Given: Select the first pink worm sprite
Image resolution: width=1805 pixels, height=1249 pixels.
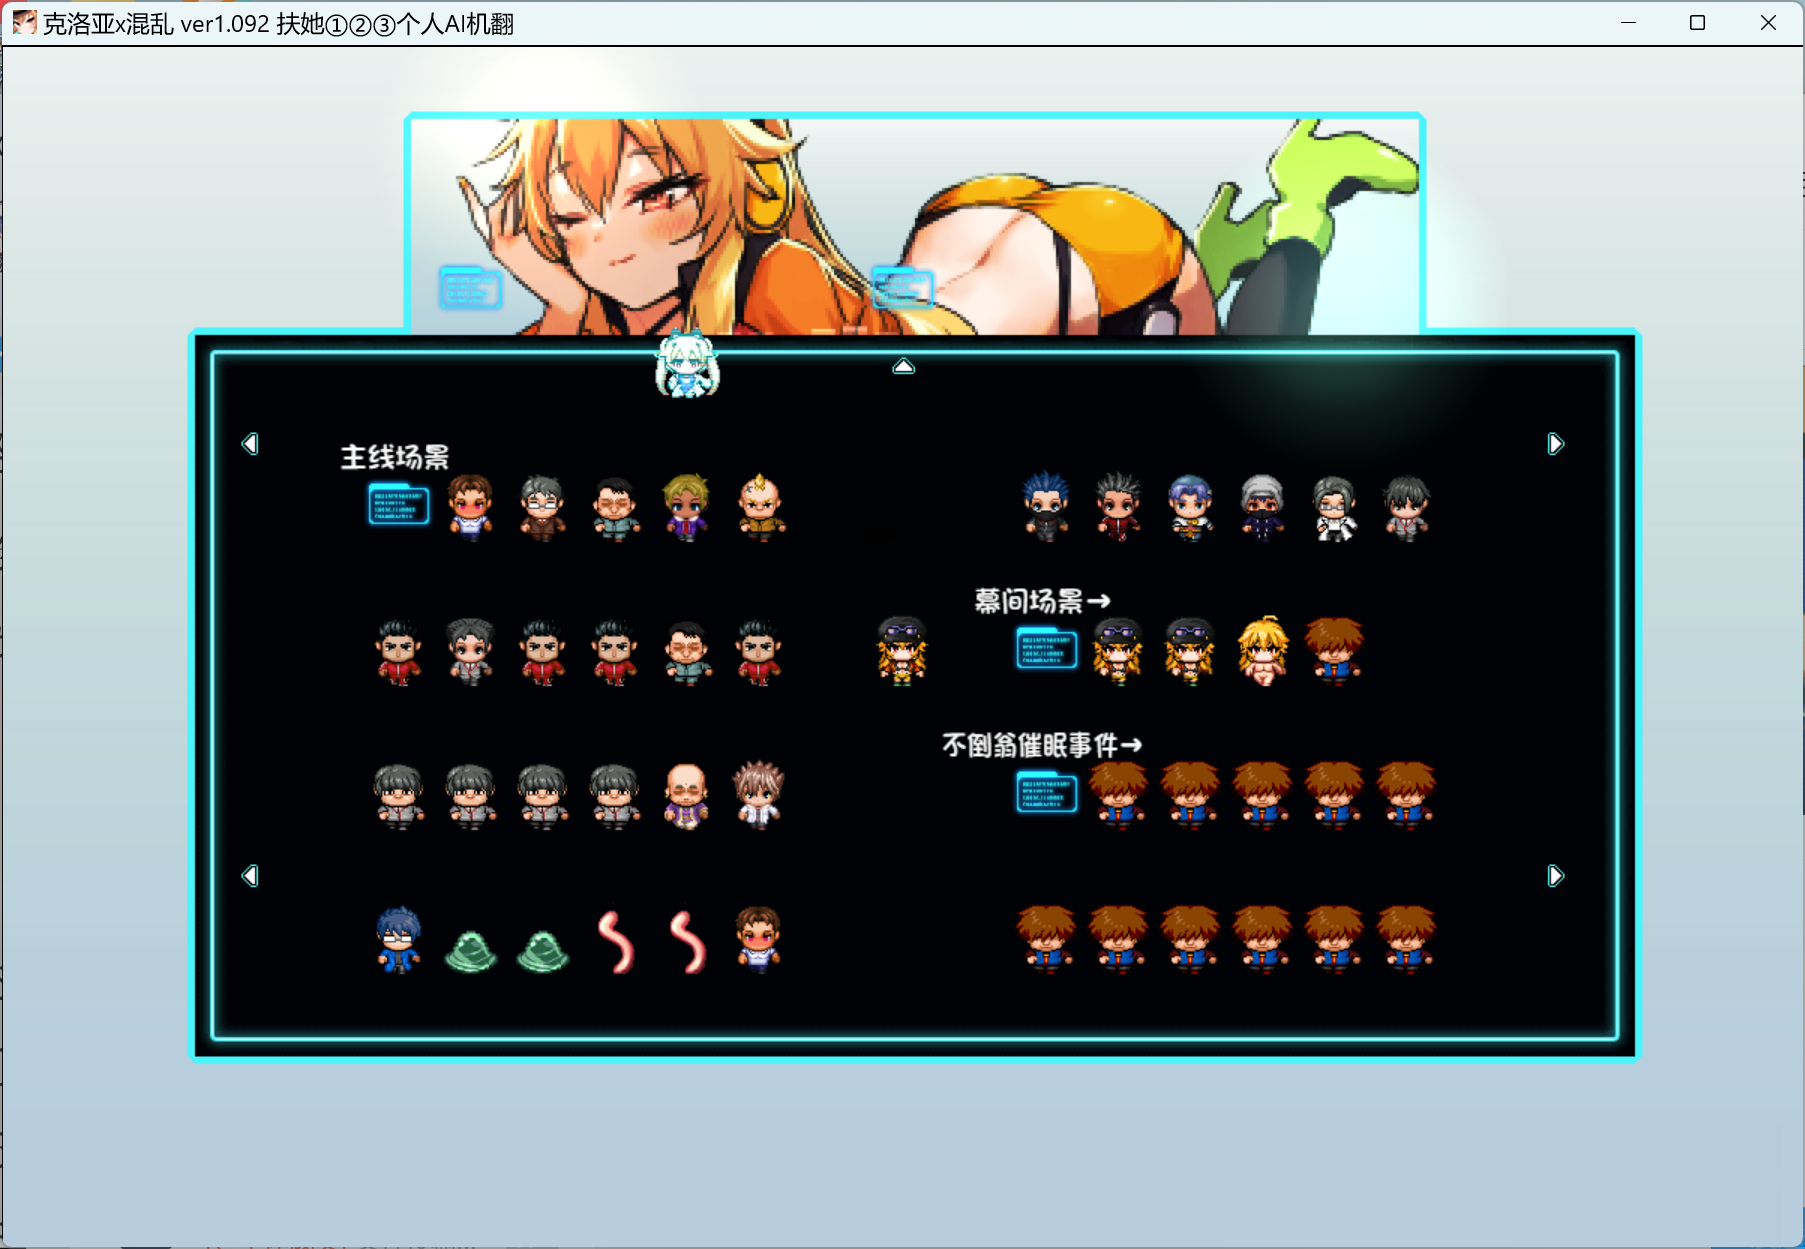Looking at the screenshot, I should (x=615, y=942).
